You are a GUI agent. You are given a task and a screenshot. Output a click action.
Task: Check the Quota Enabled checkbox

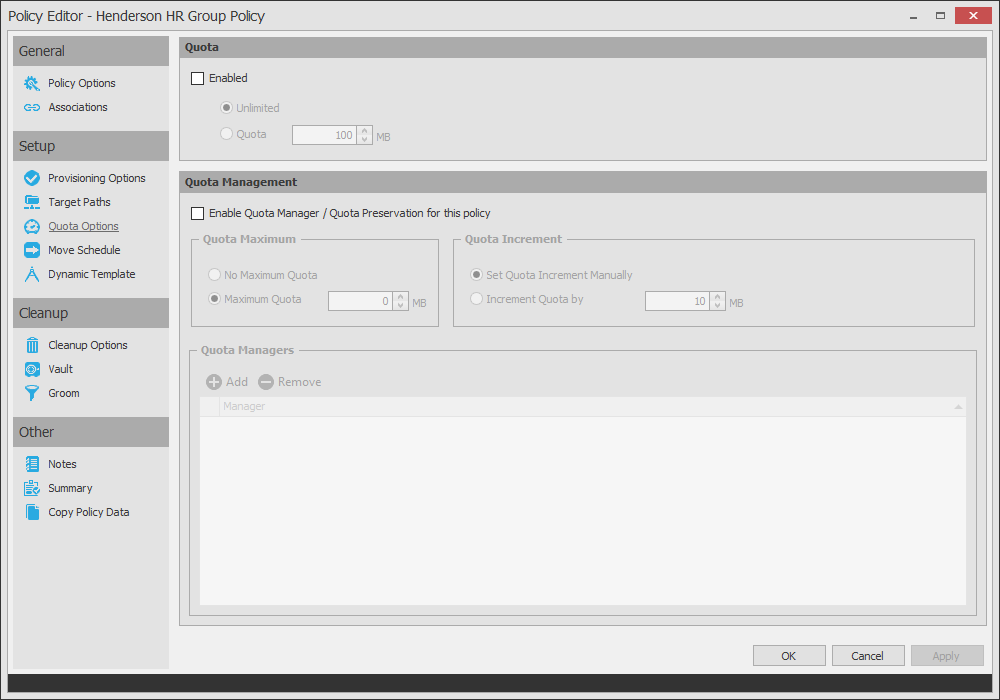(198, 78)
